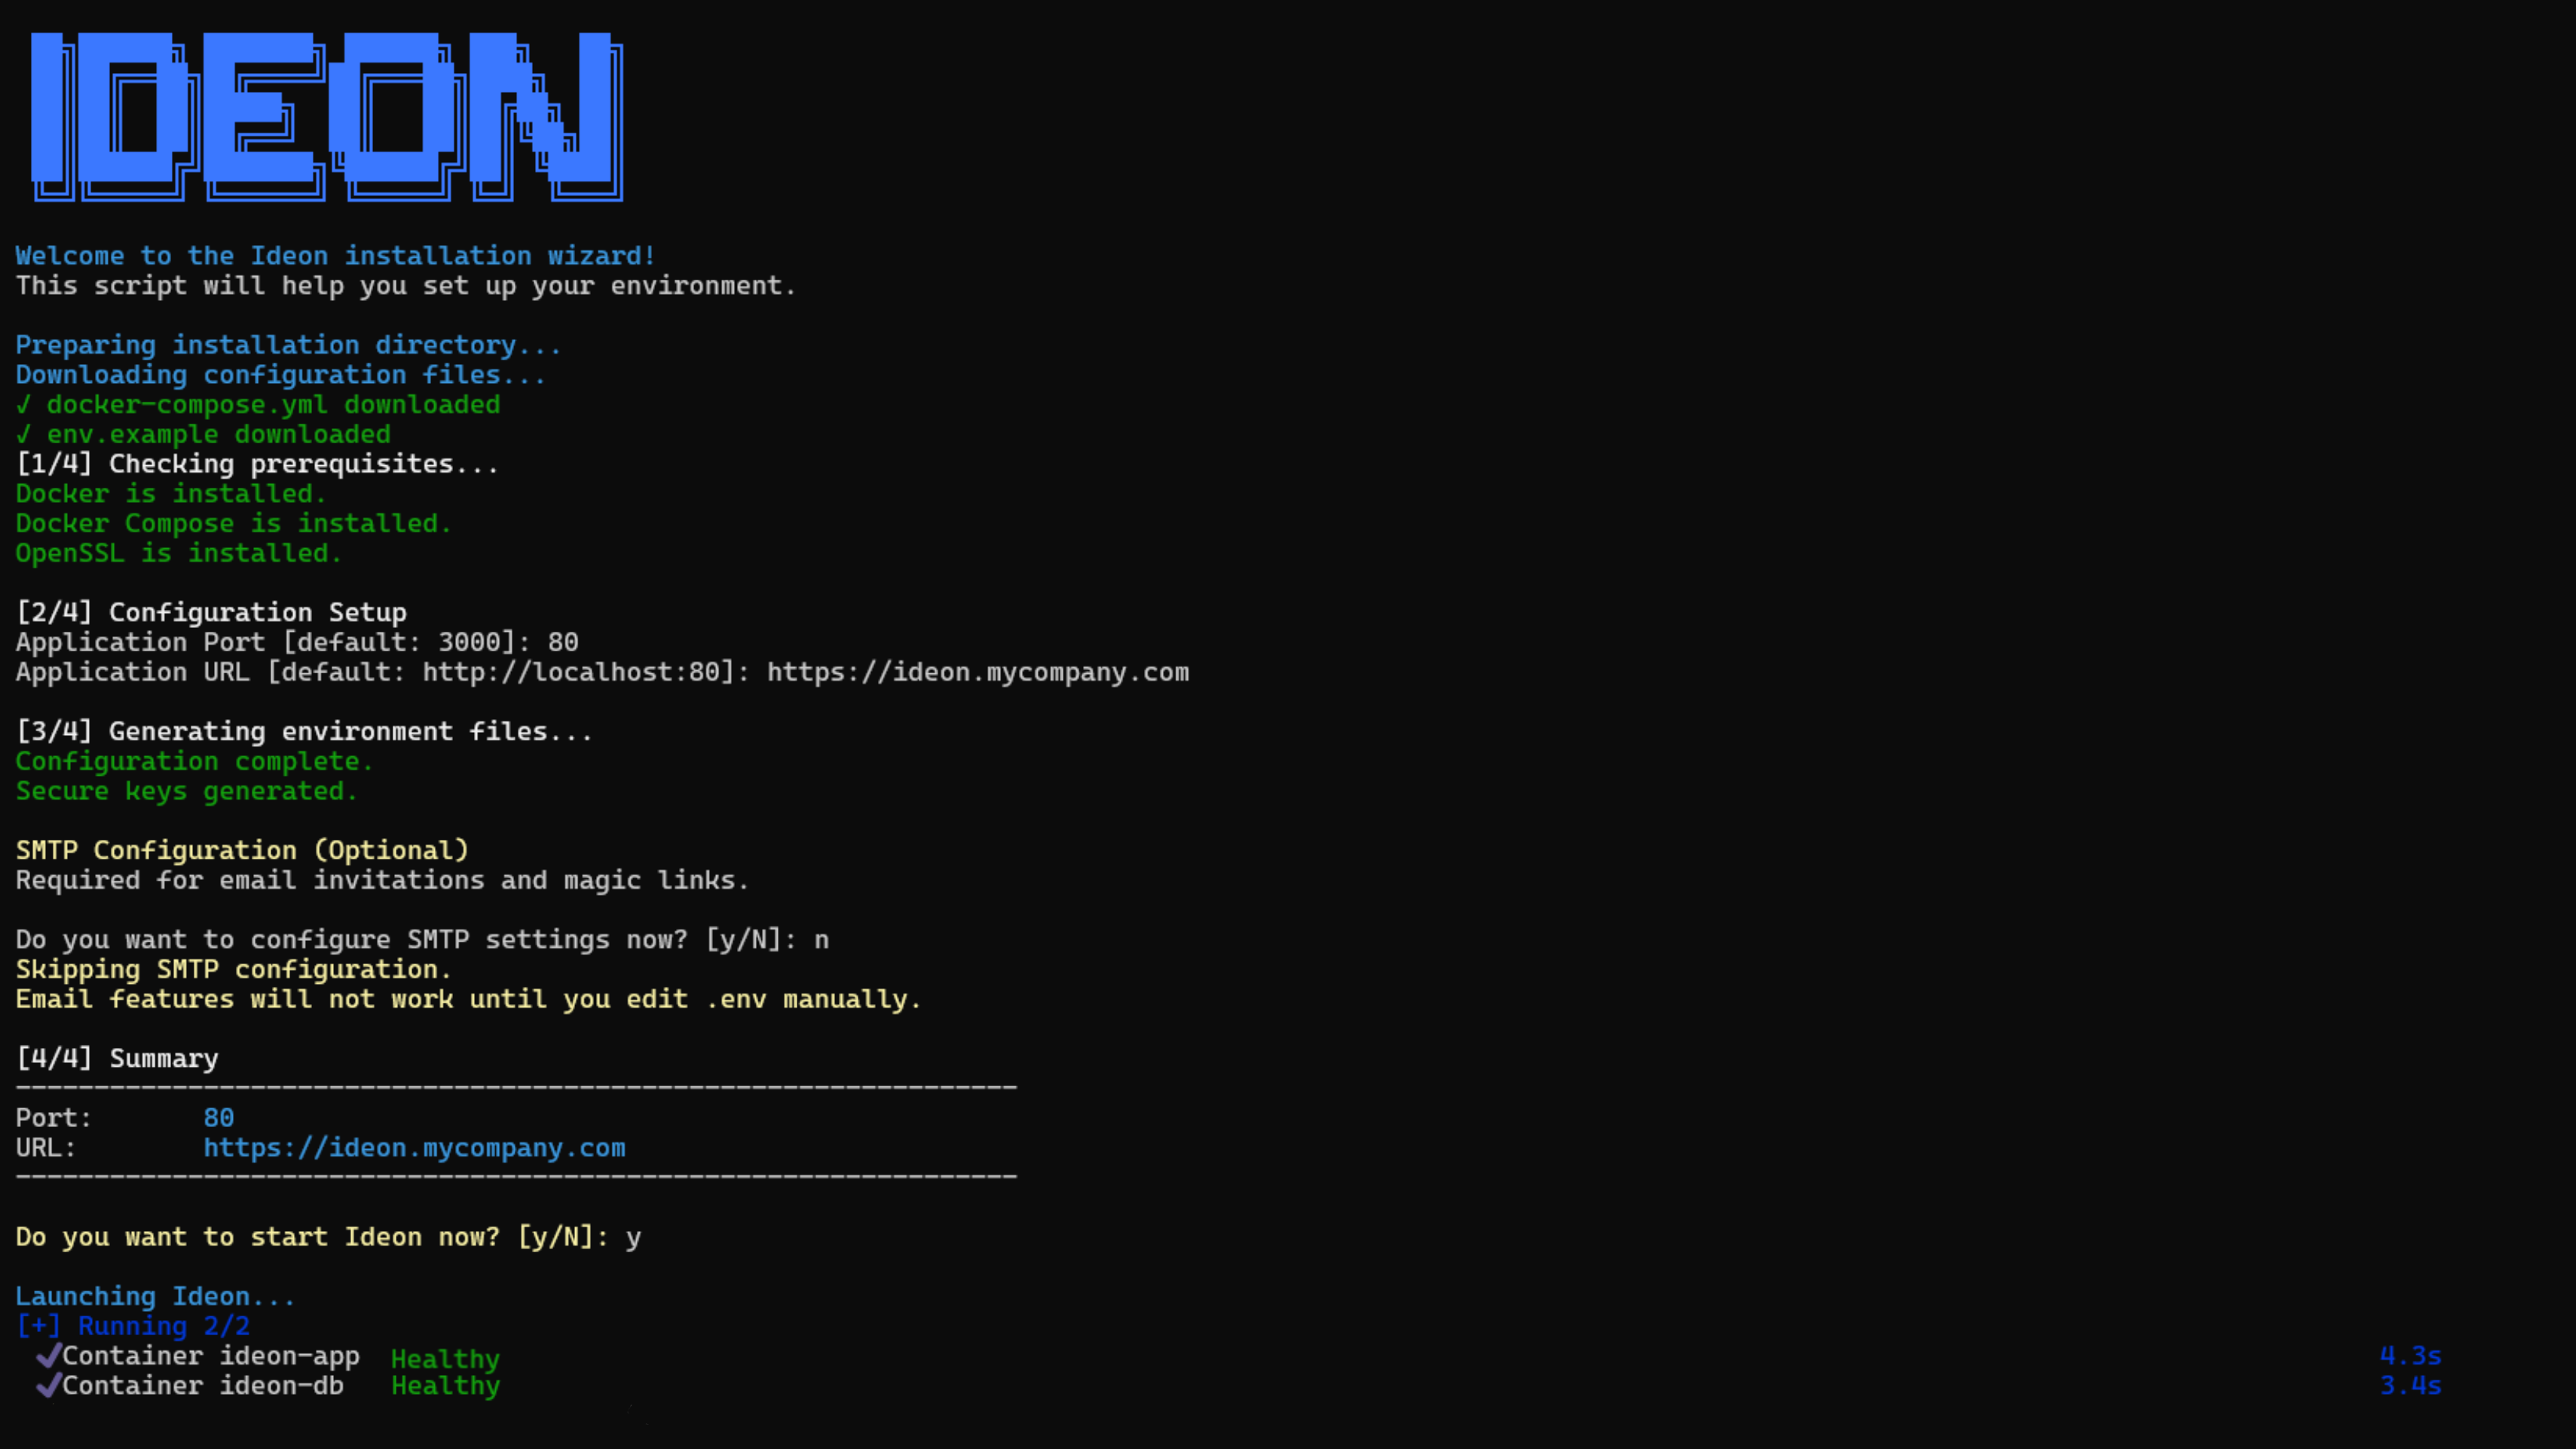Click the SMTP prompt answer n
This screenshot has height=1449, width=2576.
[x=821, y=940]
